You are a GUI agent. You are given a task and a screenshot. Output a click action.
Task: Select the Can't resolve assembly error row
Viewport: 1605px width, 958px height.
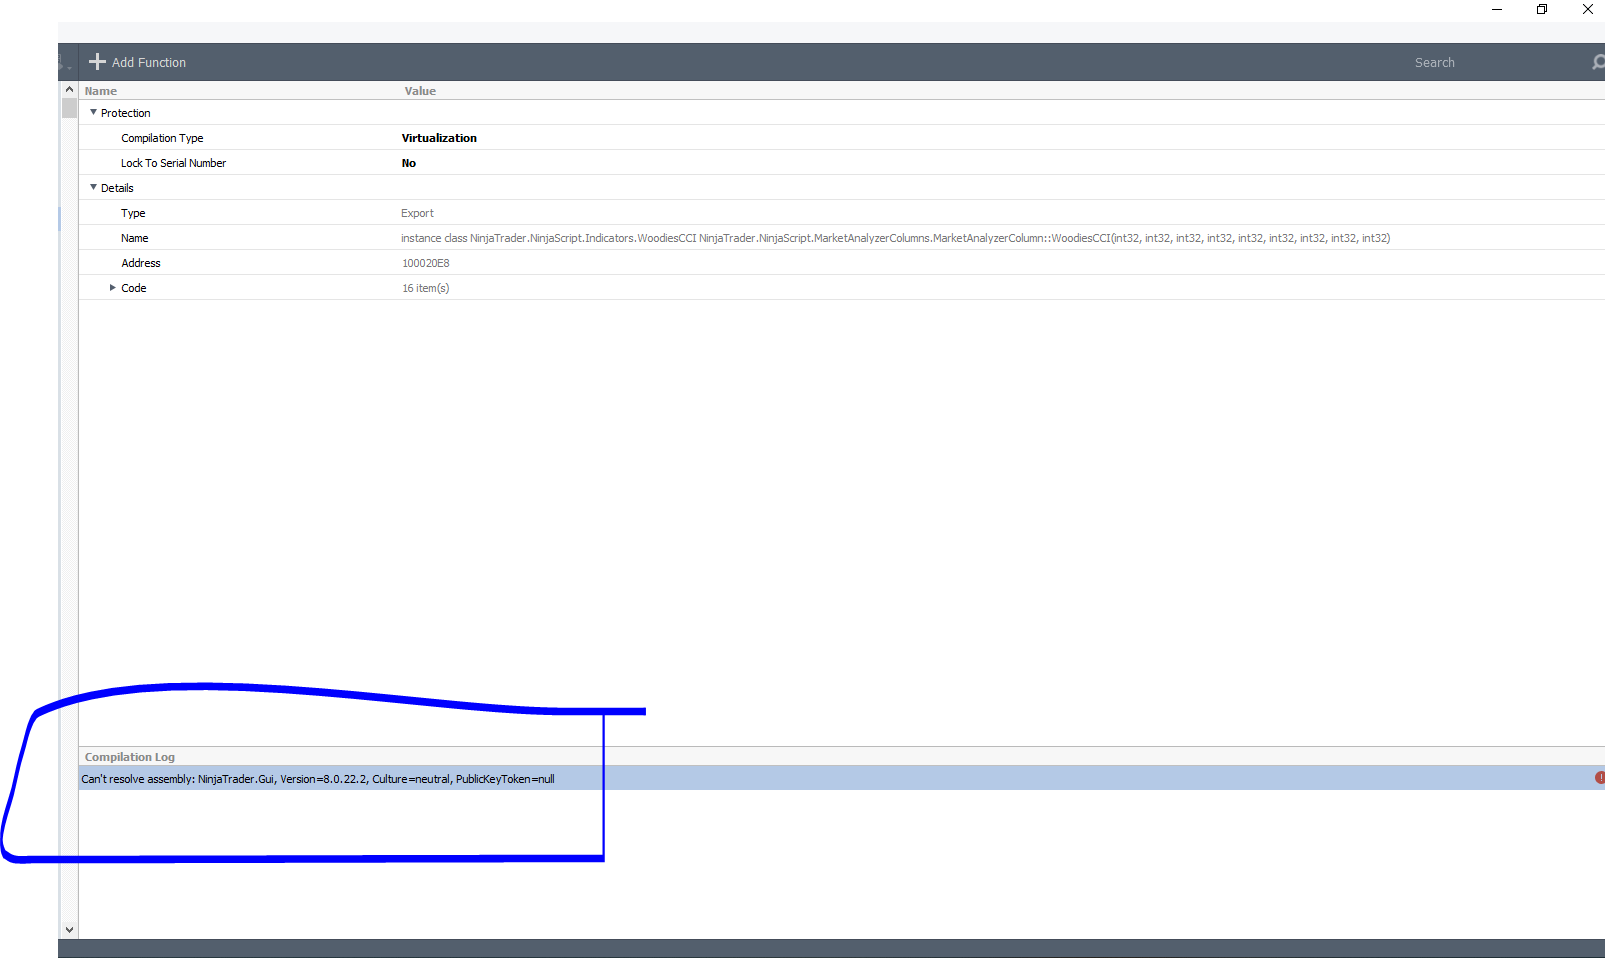pos(318,779)
